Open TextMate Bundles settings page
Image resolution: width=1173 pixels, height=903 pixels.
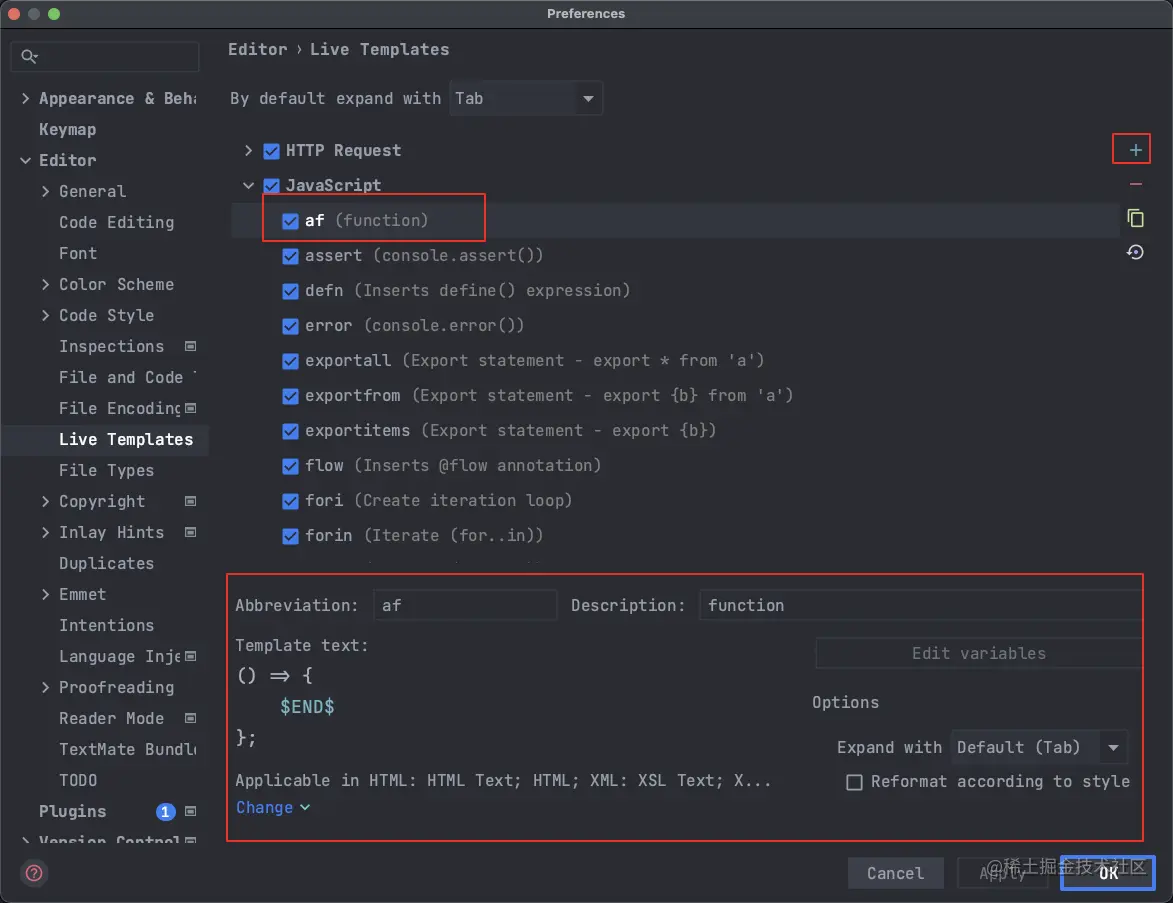[127, 750]
